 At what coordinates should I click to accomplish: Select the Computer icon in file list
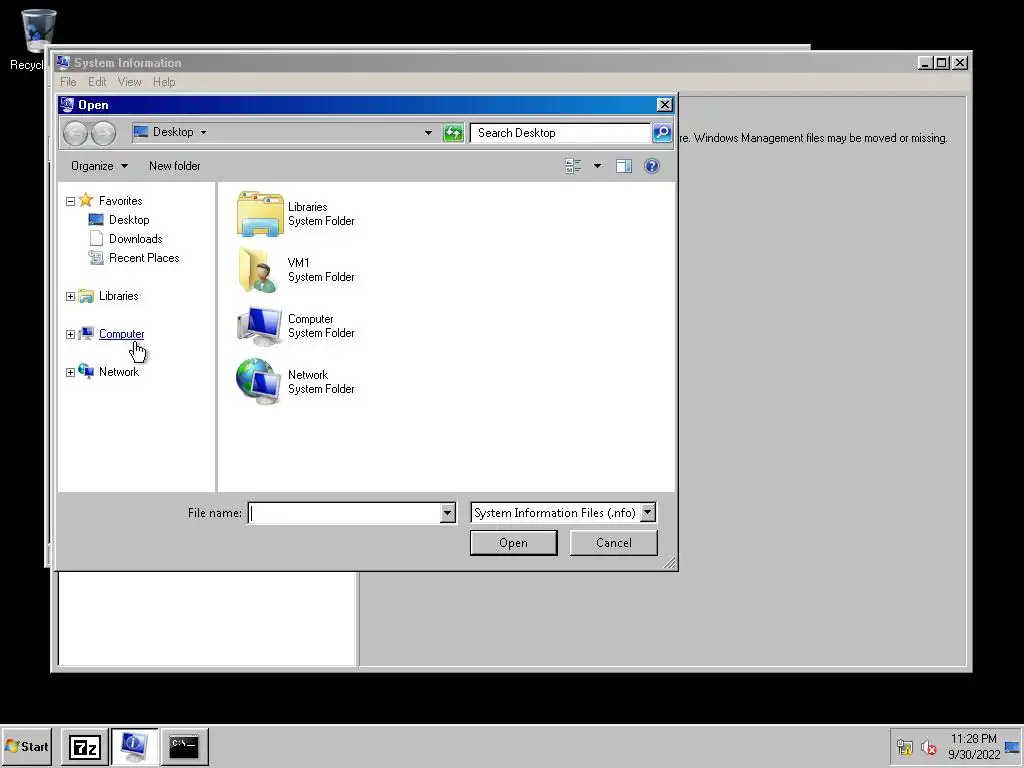[260, 326]
